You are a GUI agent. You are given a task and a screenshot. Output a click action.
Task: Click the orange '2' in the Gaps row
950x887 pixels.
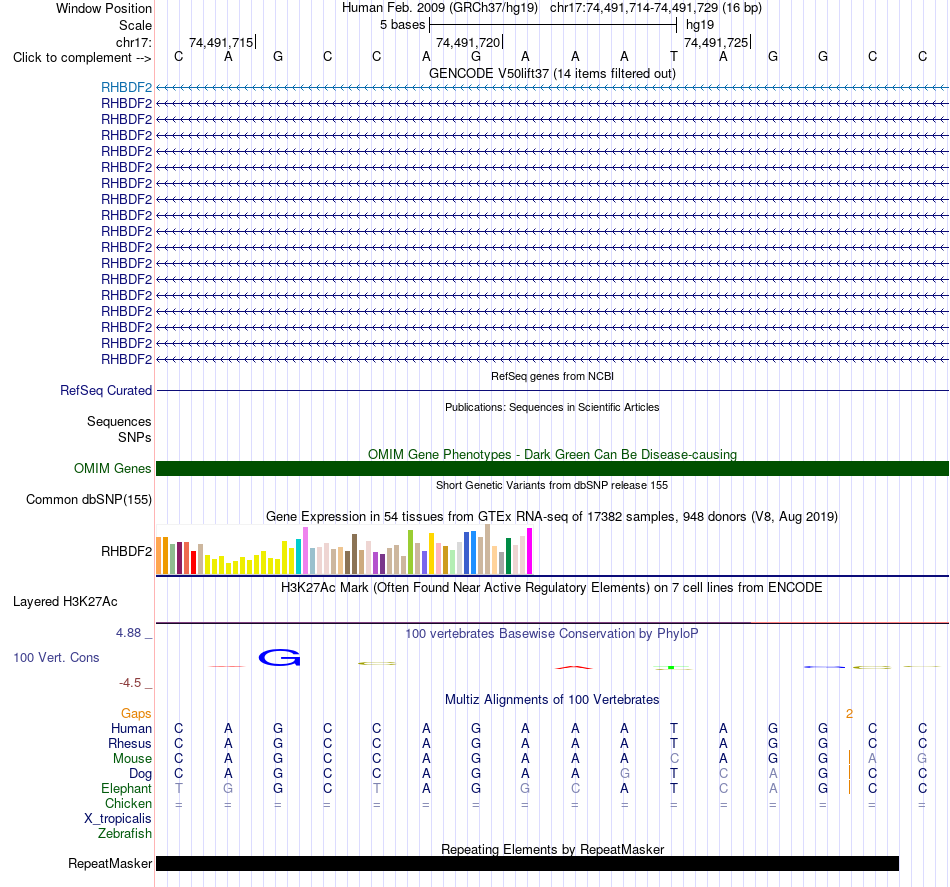[x=849, y=714]
